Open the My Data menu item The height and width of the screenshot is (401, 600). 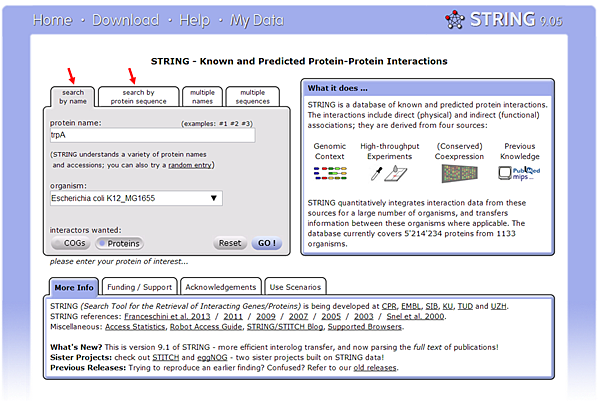[x=257, y=20]
